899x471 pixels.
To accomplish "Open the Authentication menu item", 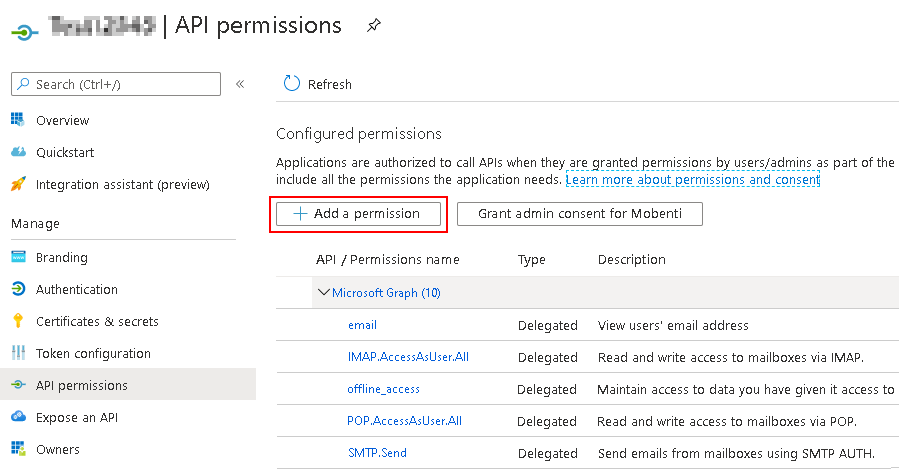I will click(76, 289).
